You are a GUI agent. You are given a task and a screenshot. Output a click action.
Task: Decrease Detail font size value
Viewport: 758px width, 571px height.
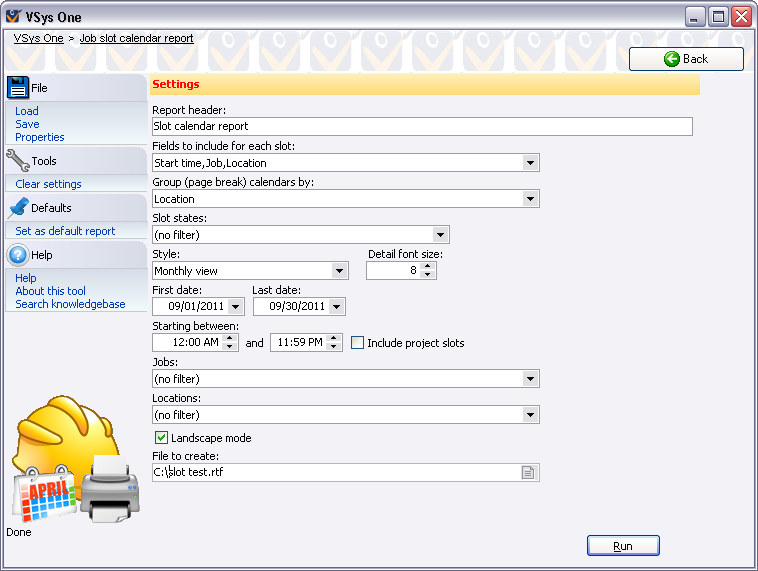(427, 275)
